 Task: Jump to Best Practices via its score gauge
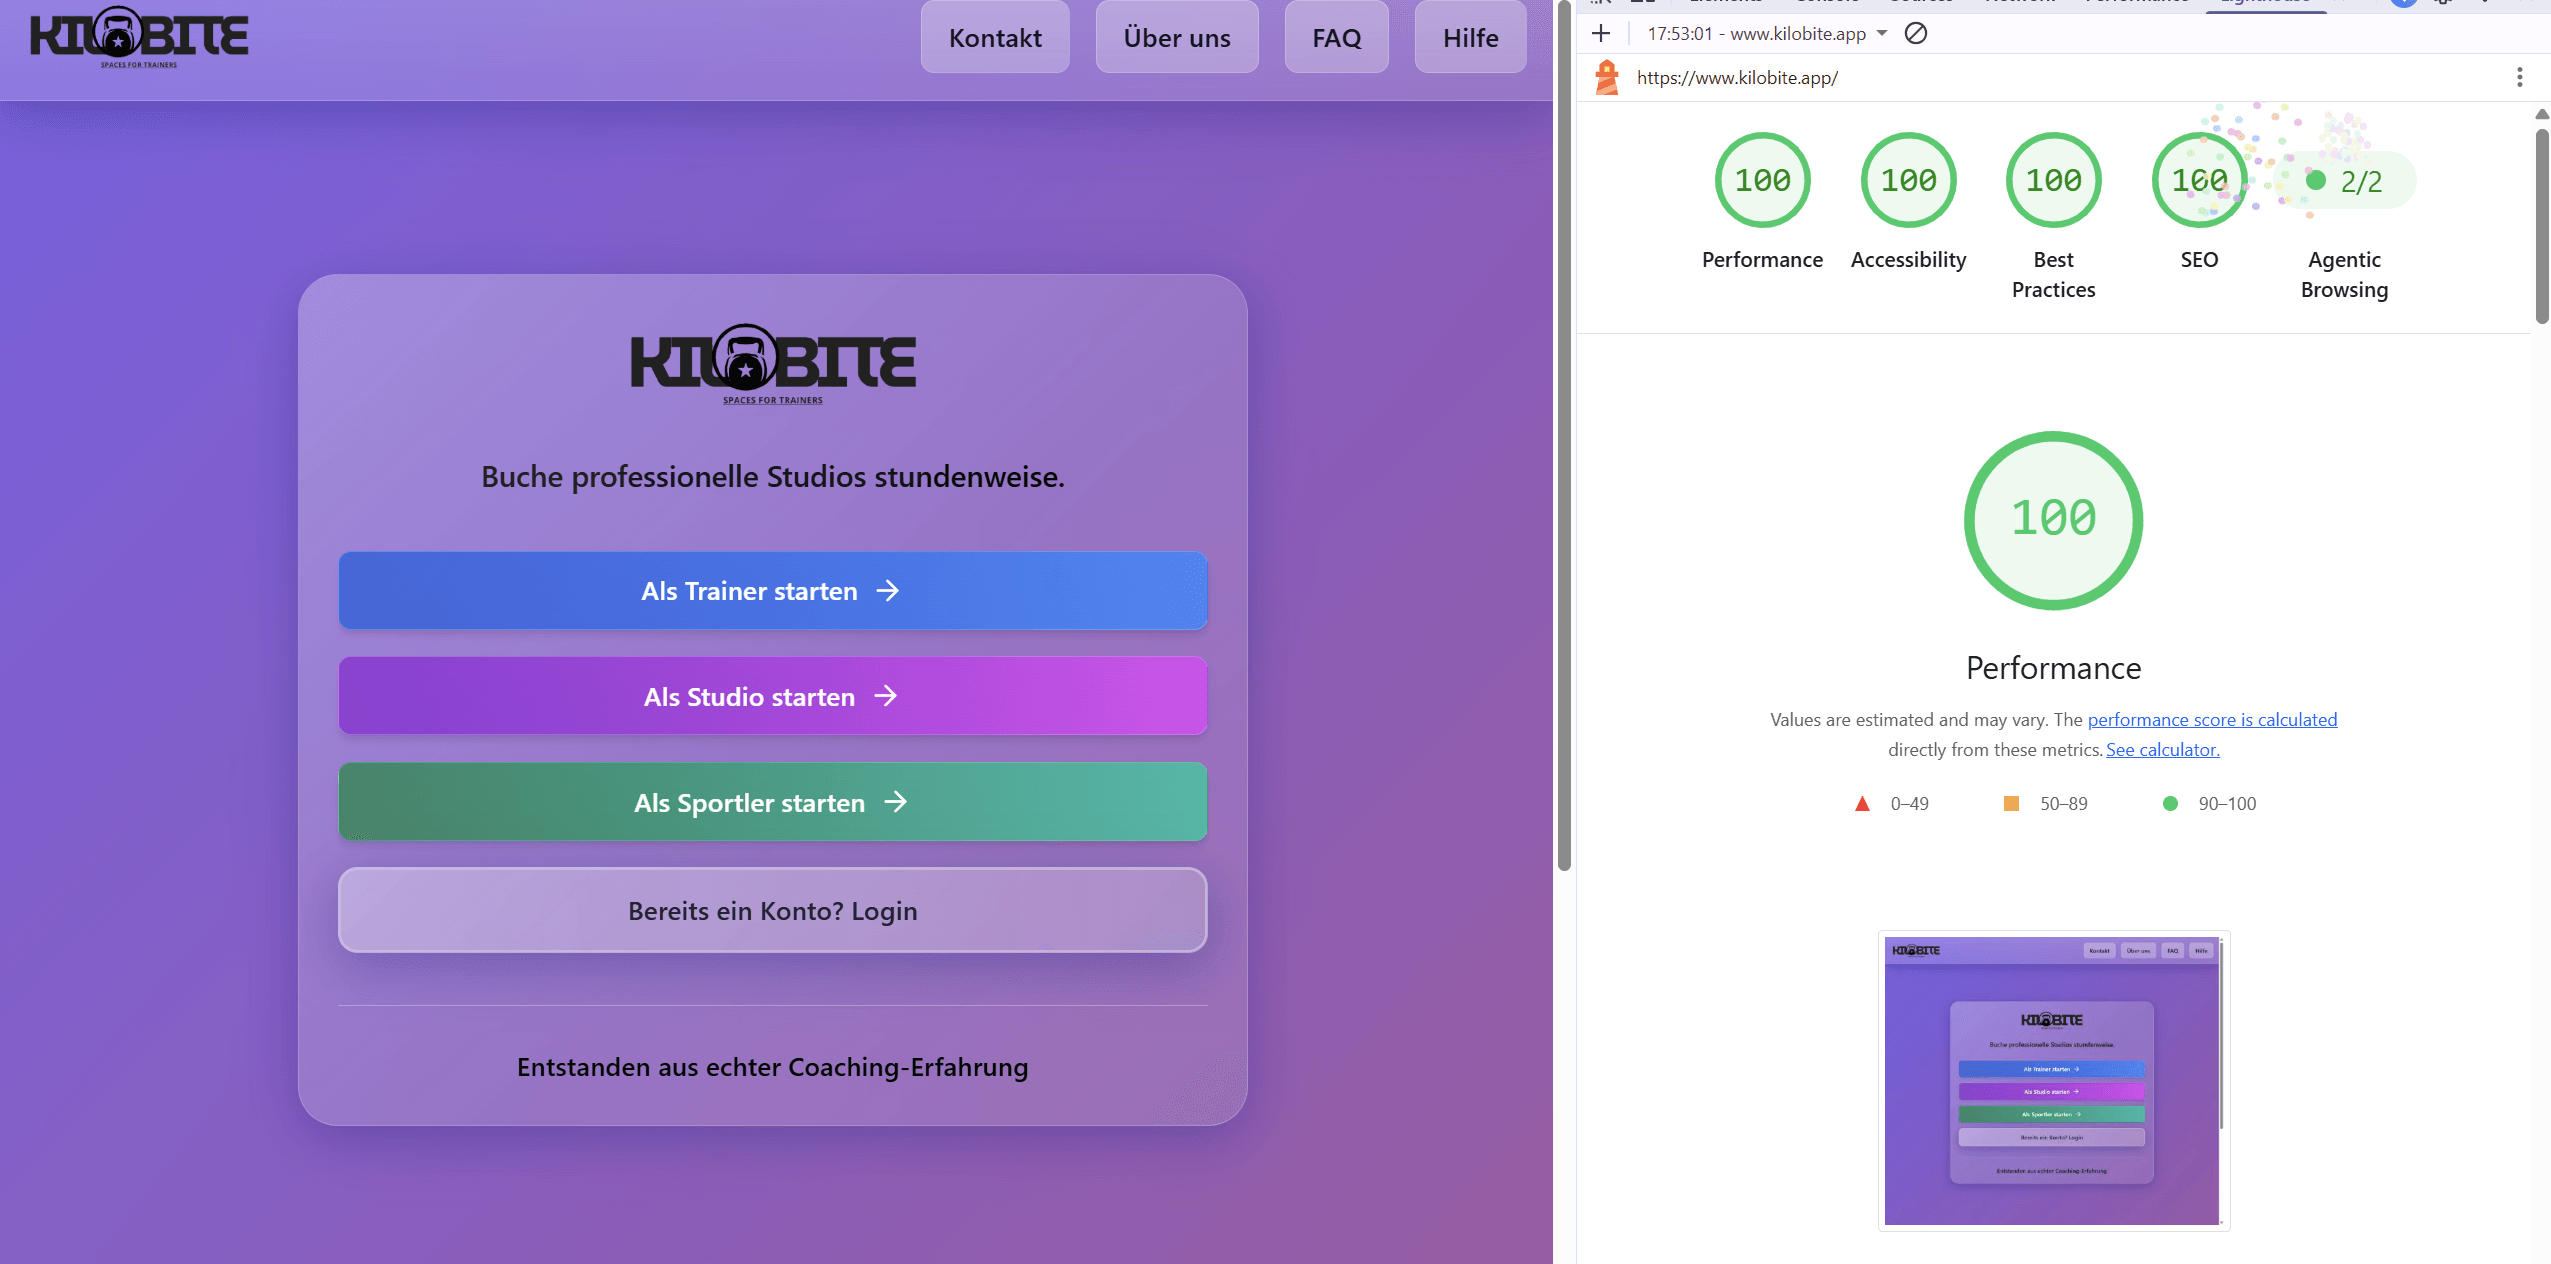coord(2054,181)
